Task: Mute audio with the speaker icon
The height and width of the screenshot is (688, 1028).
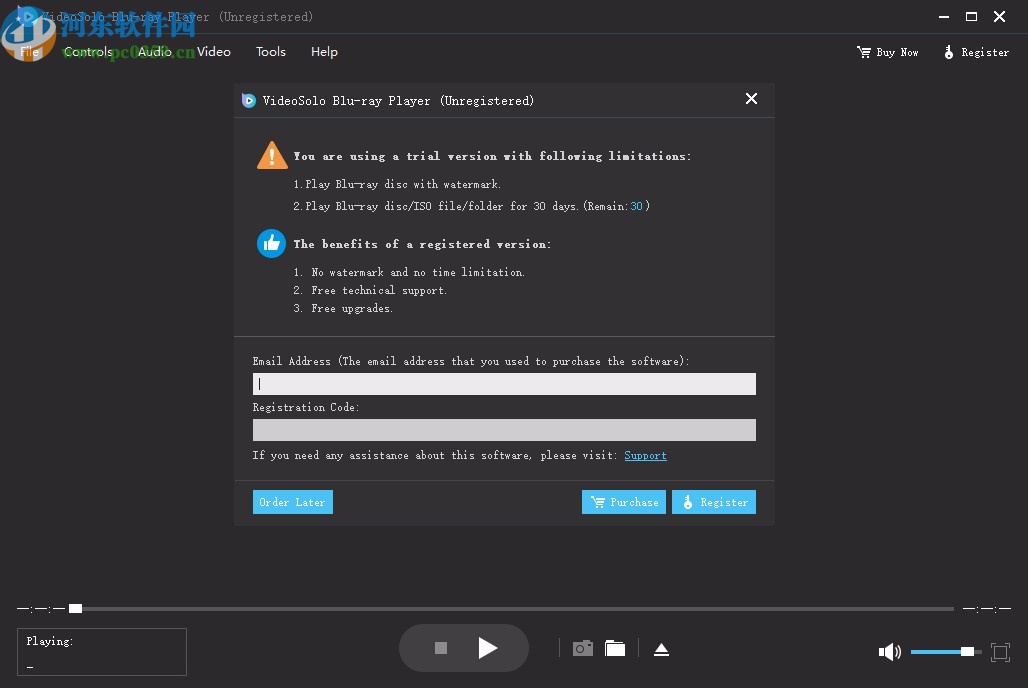Action: click(890, 651)
